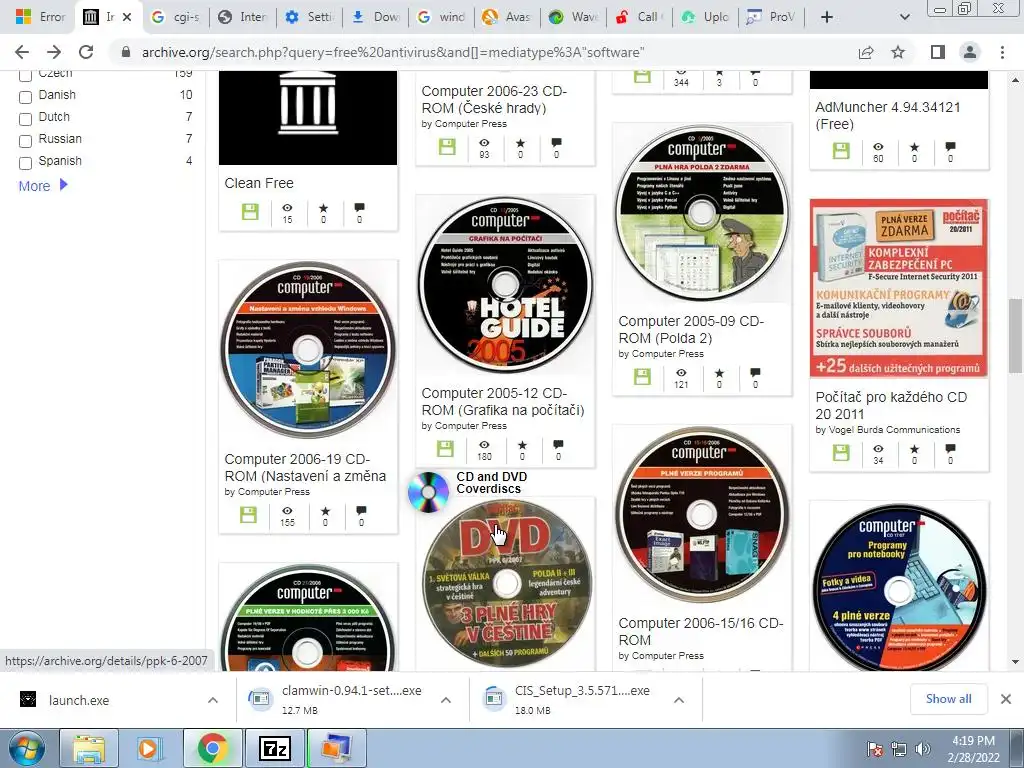The height and width of the screenshot is (768, 1024).
Task: Open Computer 2006-23 CD-ROM (České hrady) link
Action: [x=494, y=99]
